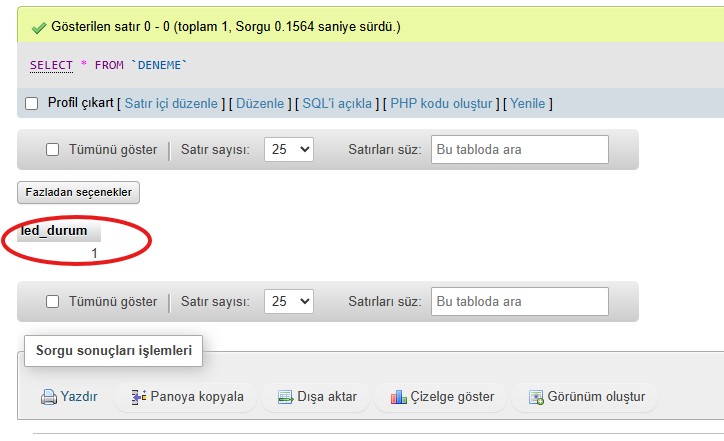The width and height of the screenshot is (724, 441).
Task: Open the lower Satır sayısı dropdown
Action: (289, 302)
